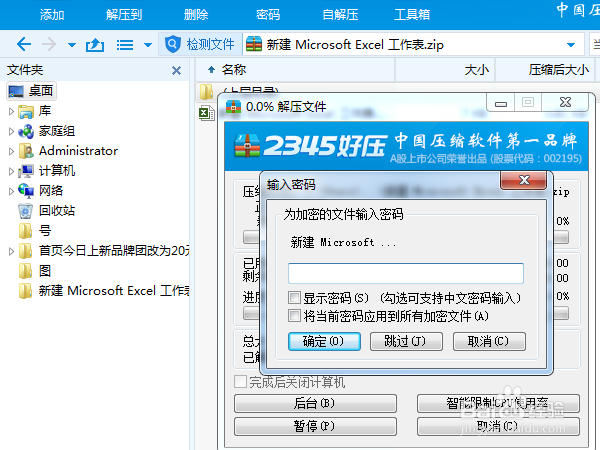Image resolution: width=600 pixels, height=450 pixels.
Task: Select 桌面 in the folder tree
Action: point(31,91)
